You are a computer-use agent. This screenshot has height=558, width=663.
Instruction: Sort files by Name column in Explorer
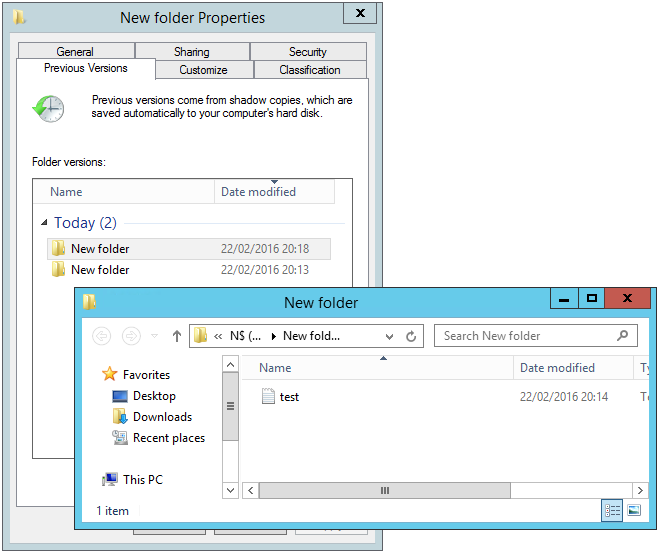[378, 368]
